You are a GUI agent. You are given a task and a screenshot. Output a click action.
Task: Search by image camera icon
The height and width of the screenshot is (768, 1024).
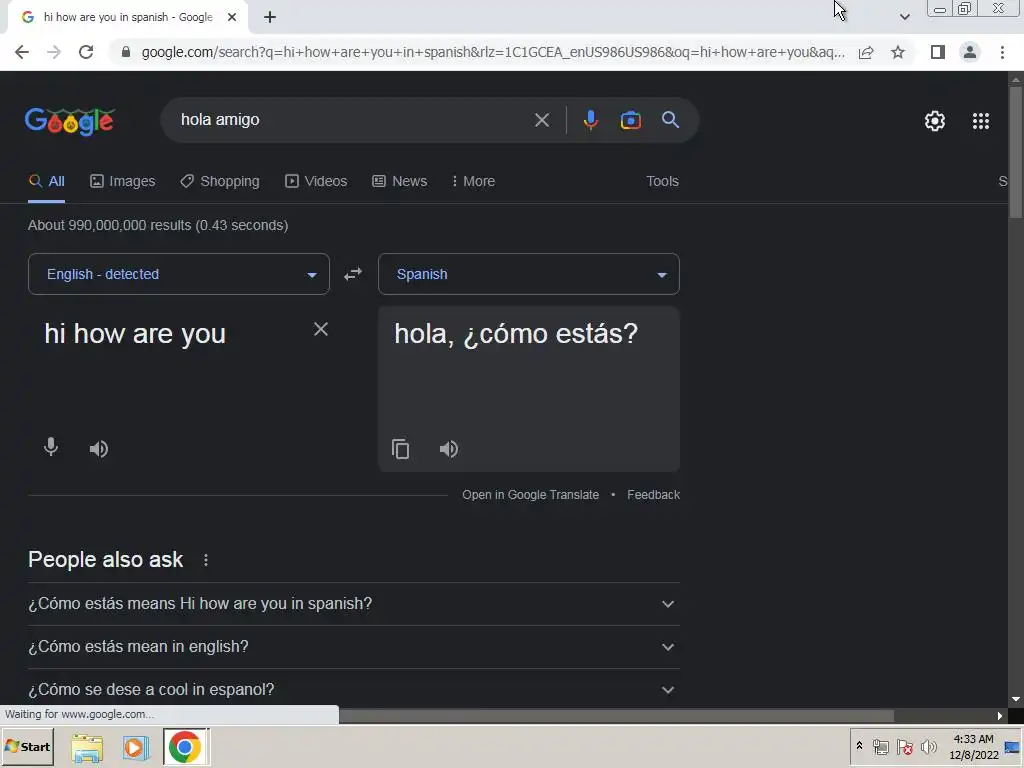[630, 120]
